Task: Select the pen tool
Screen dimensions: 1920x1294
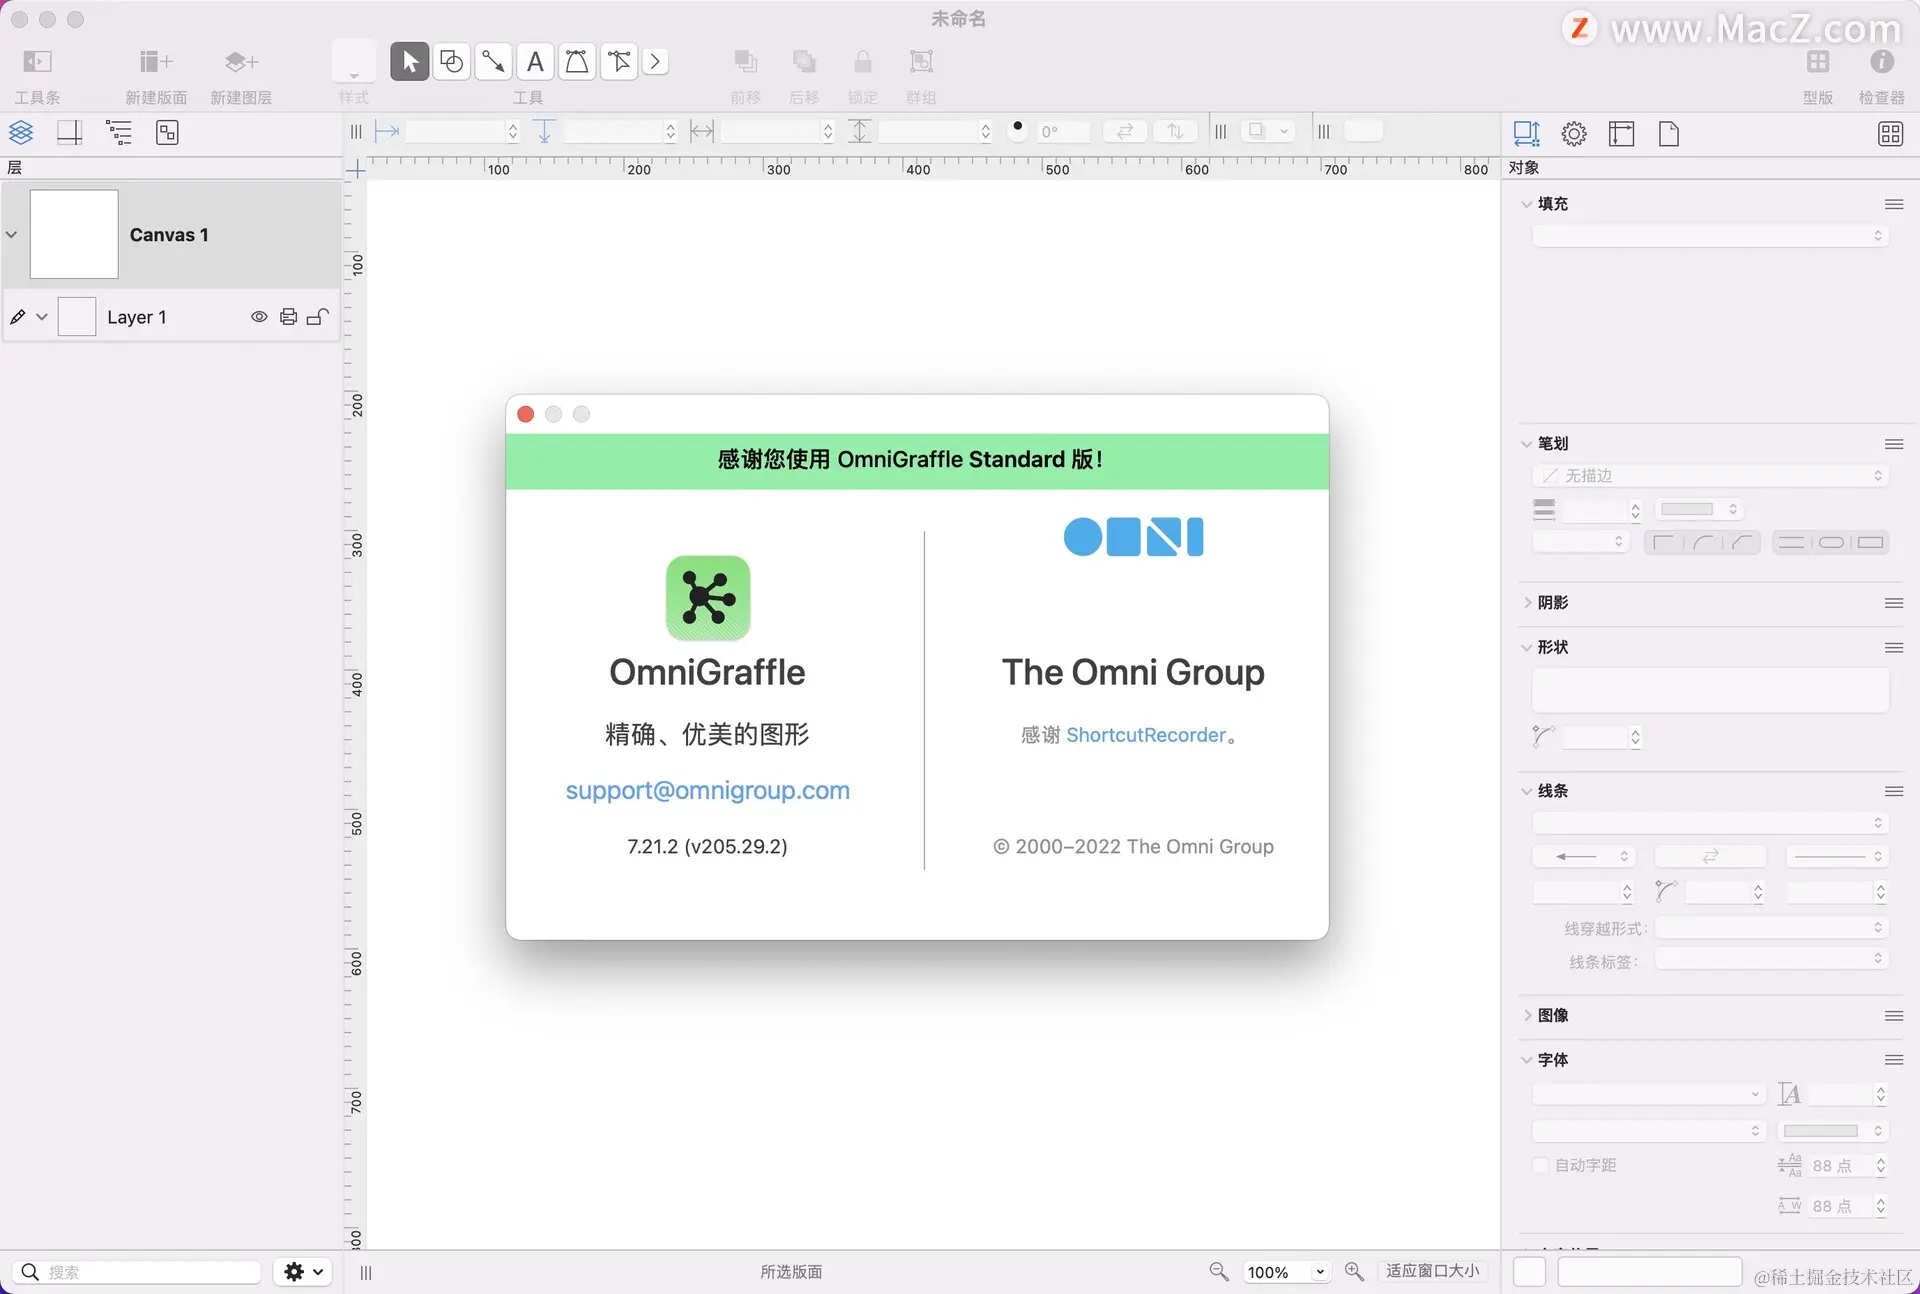Action: click(577, 62)
